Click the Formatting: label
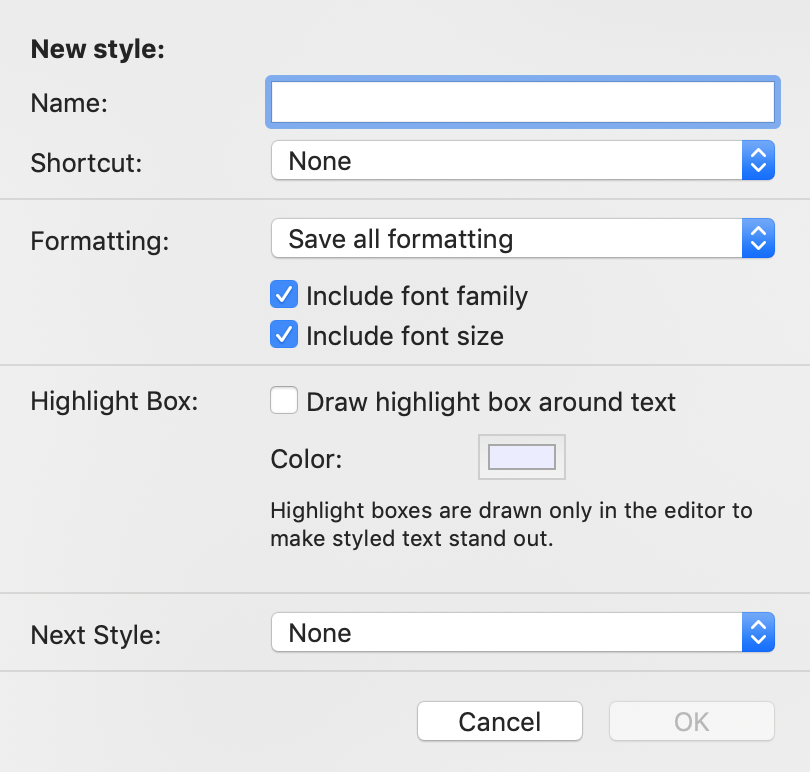Screen dimensions: 810x772 [100, 241]
